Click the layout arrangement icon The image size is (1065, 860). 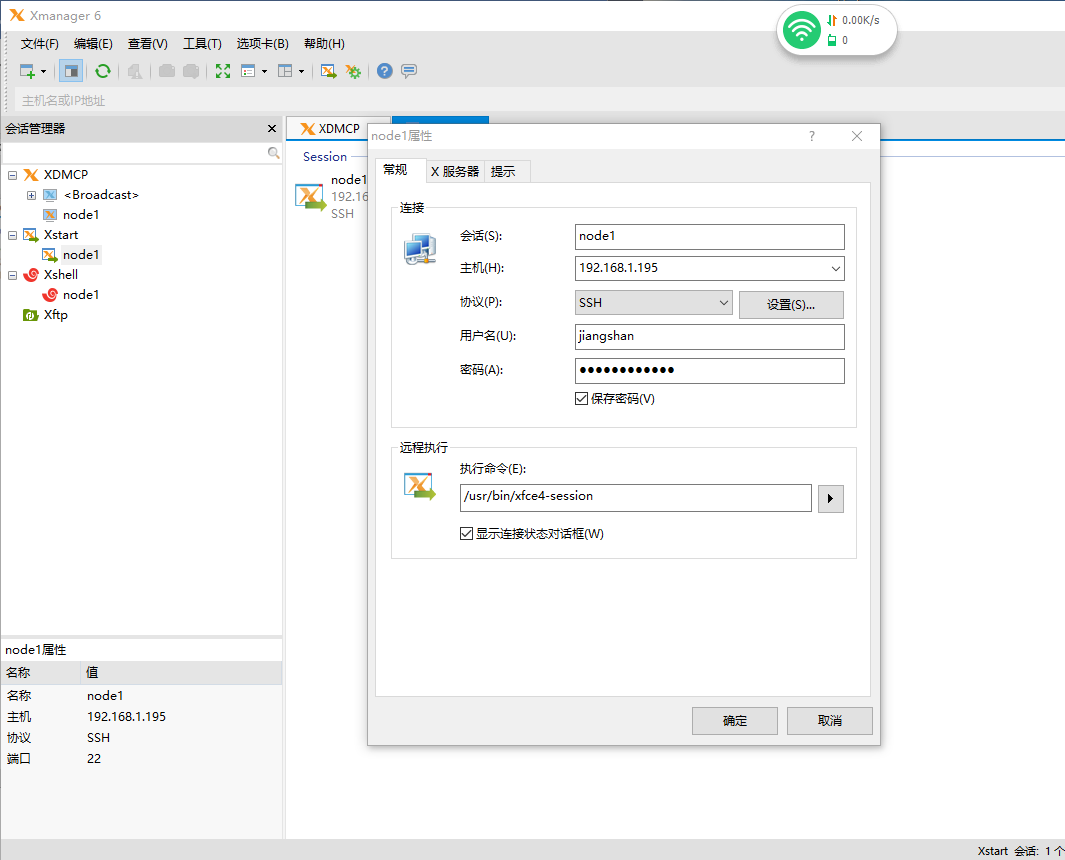[x=285, y=71]
